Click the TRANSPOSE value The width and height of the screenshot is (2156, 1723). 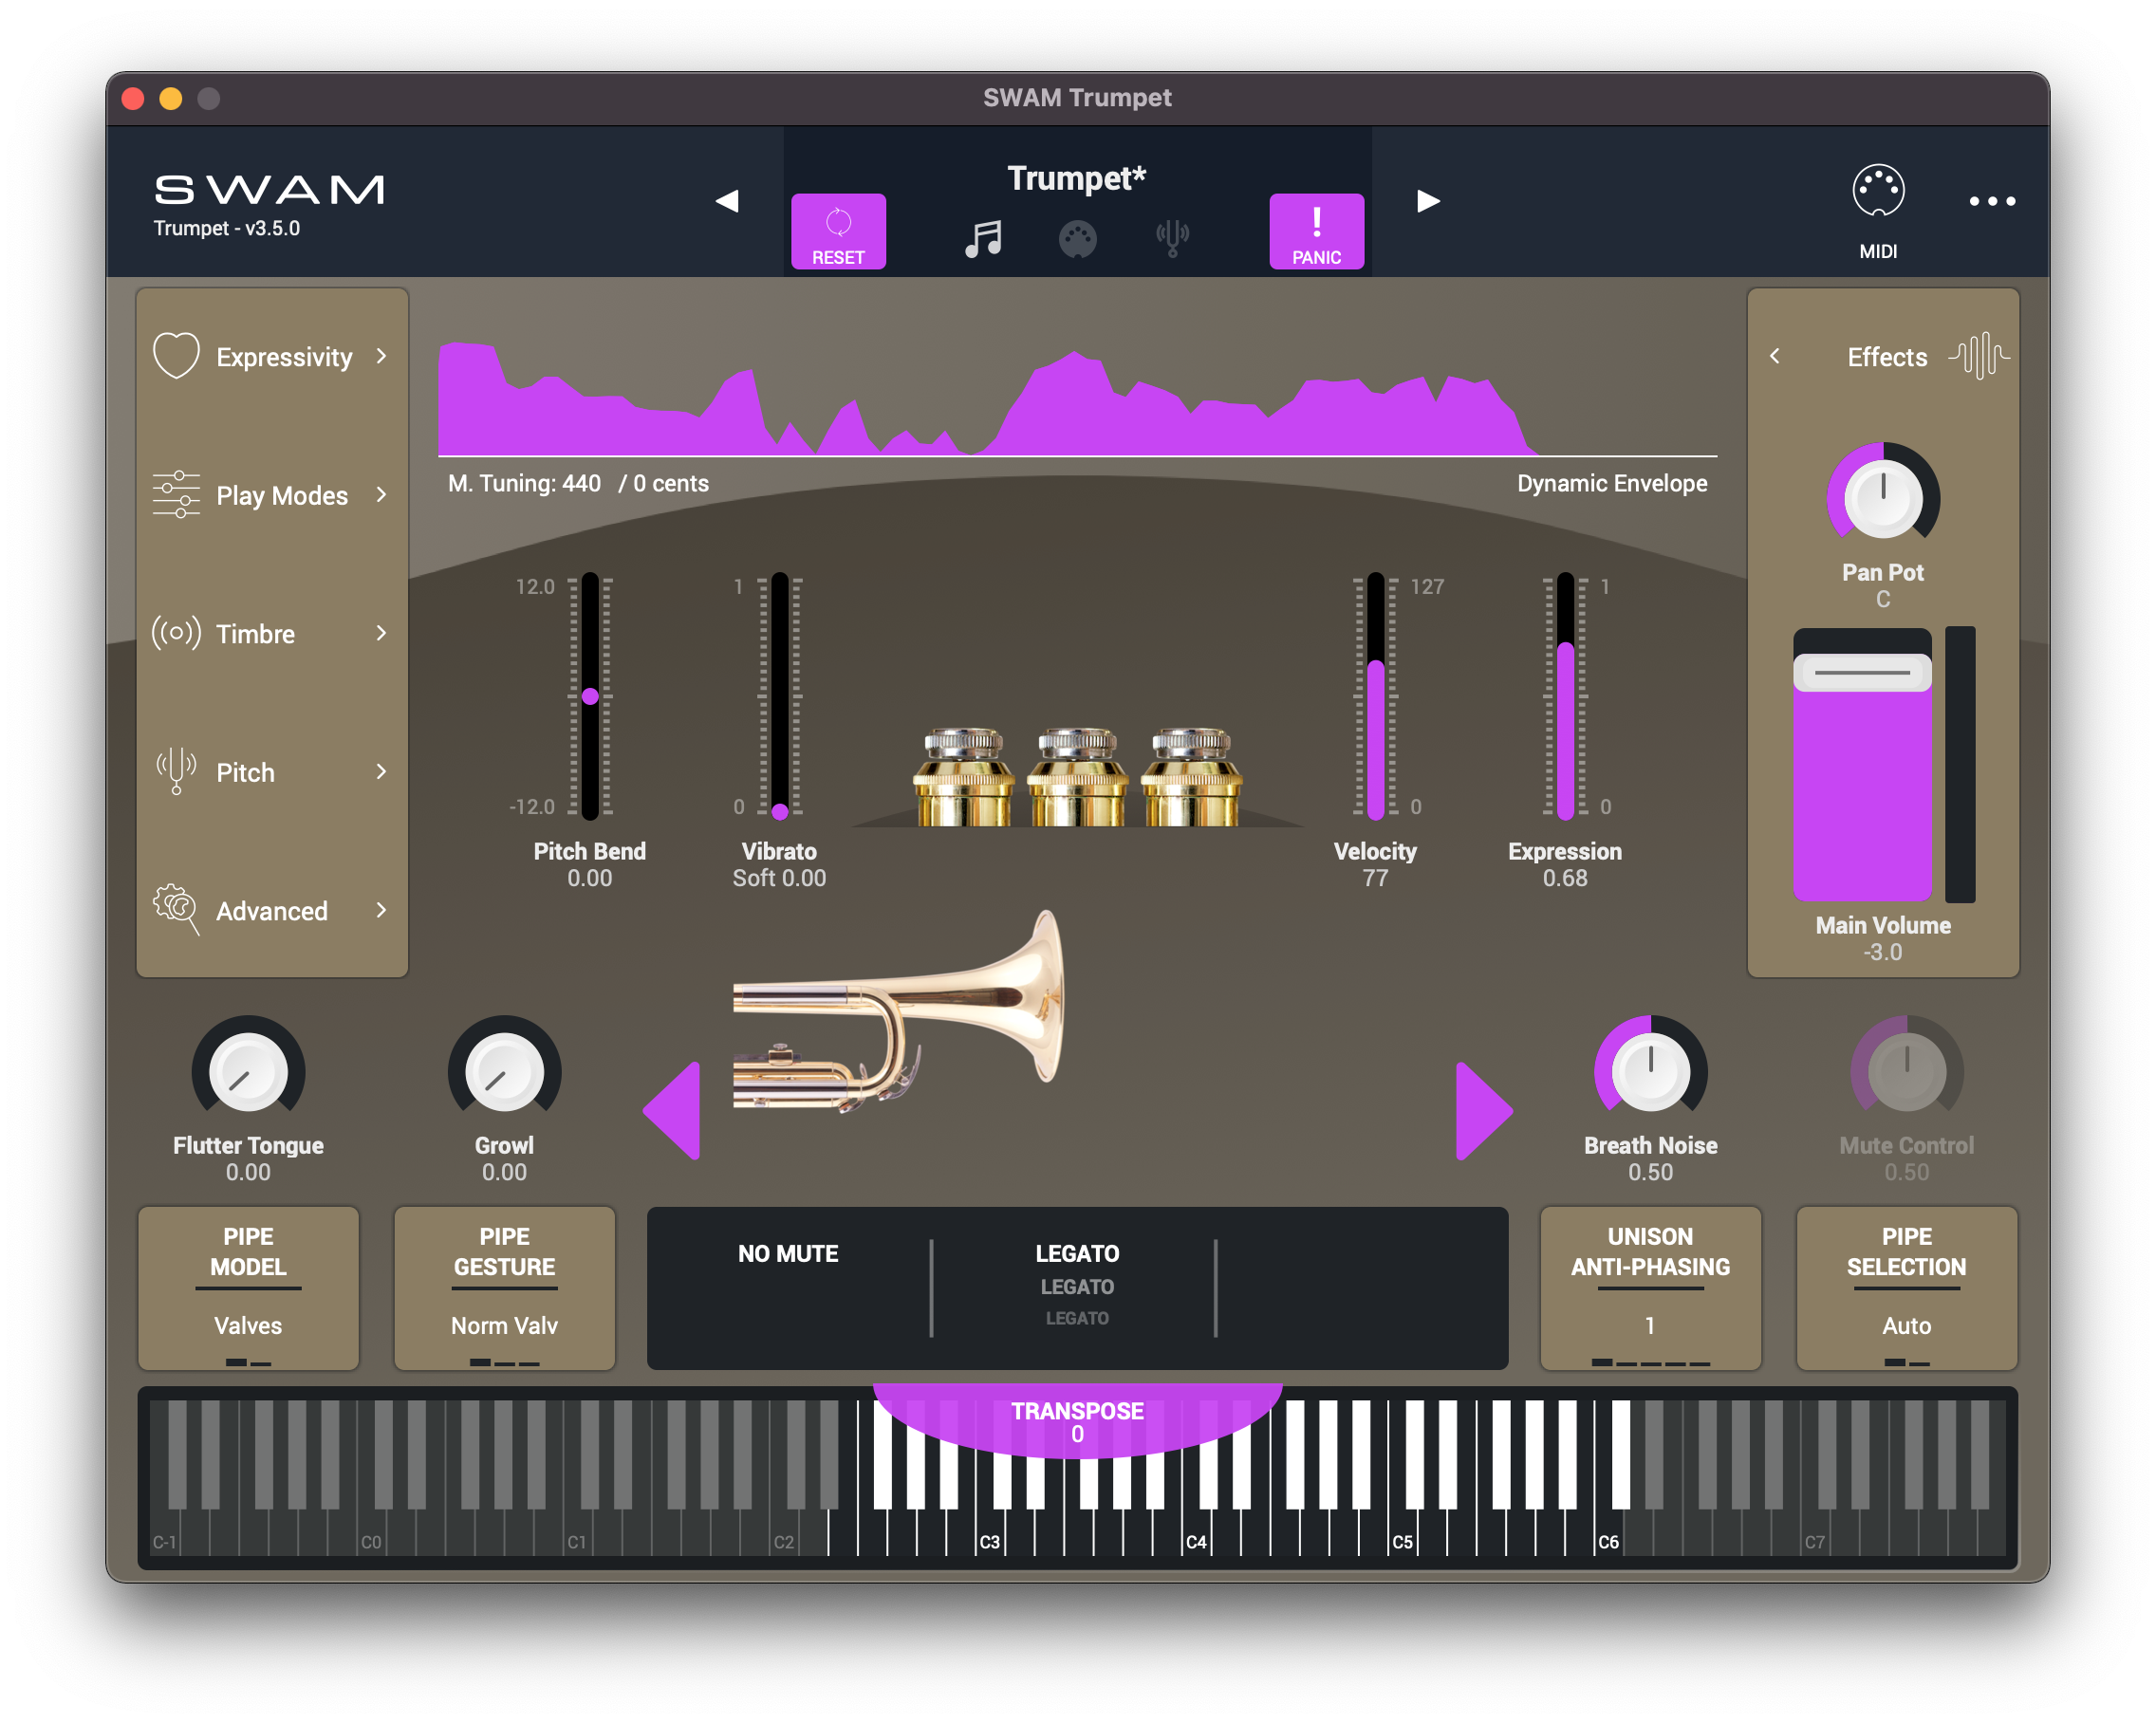1077,1434
